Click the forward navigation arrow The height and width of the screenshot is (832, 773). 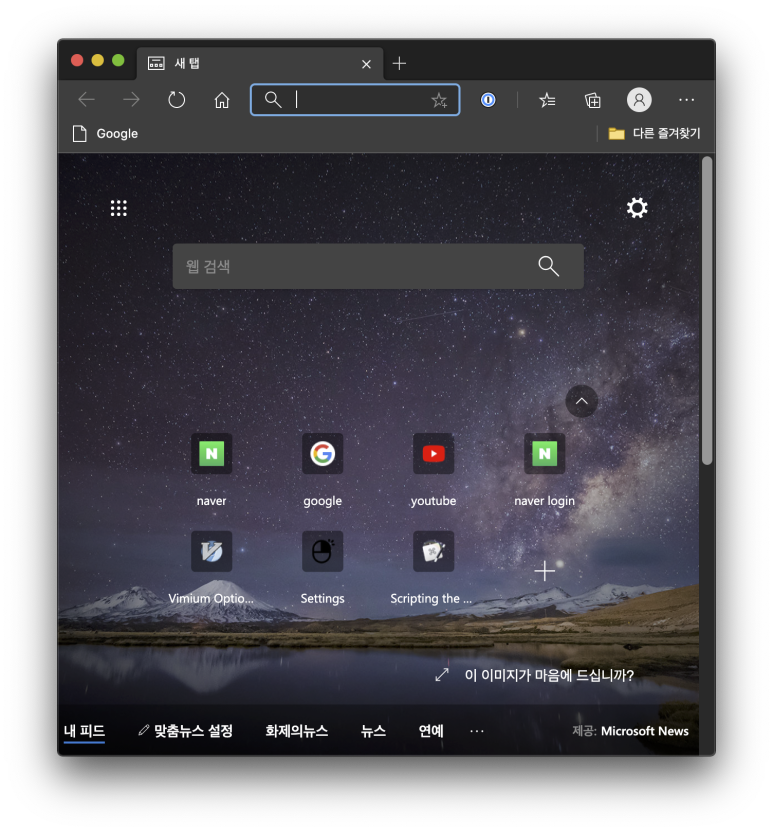(131, 100)
